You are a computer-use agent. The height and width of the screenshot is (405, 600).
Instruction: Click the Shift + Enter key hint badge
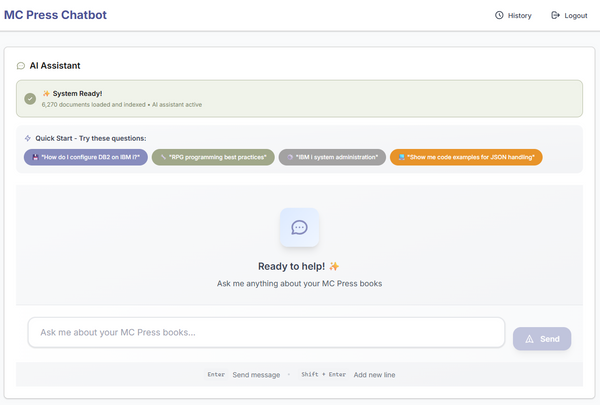[x=323, y=374]
